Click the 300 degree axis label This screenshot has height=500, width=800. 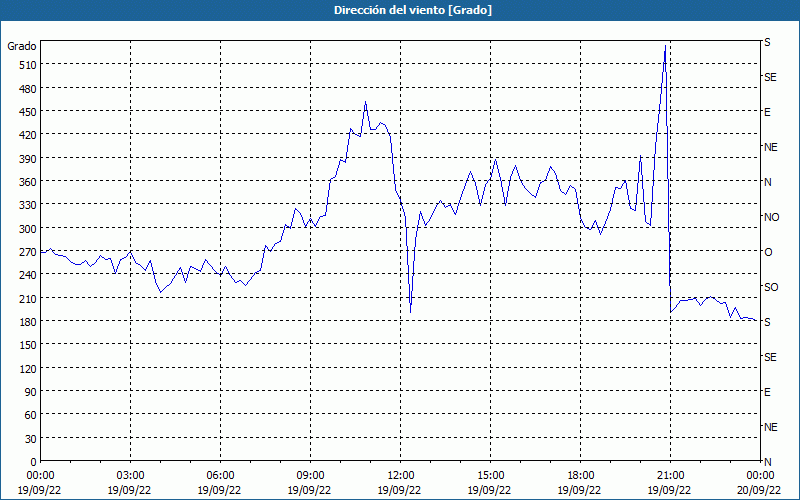28,228
